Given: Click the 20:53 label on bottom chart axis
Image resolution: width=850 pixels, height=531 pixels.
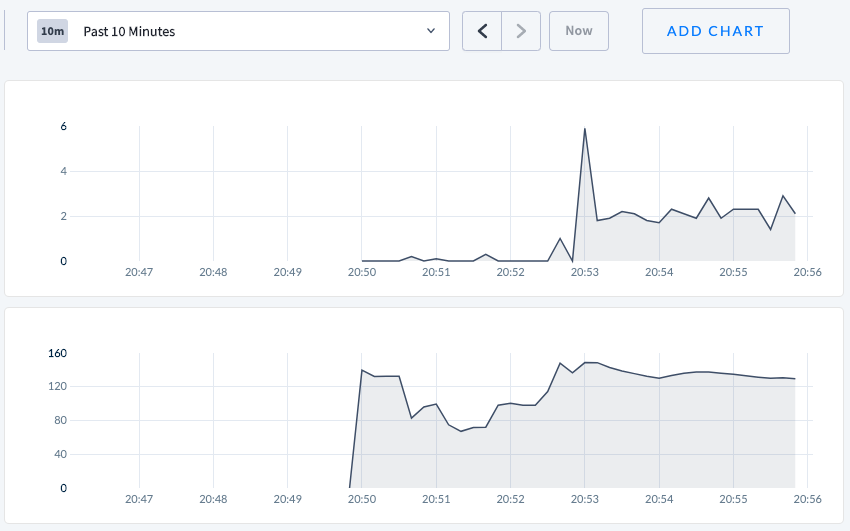Looking at the screenshot, I should coord(585,499).
